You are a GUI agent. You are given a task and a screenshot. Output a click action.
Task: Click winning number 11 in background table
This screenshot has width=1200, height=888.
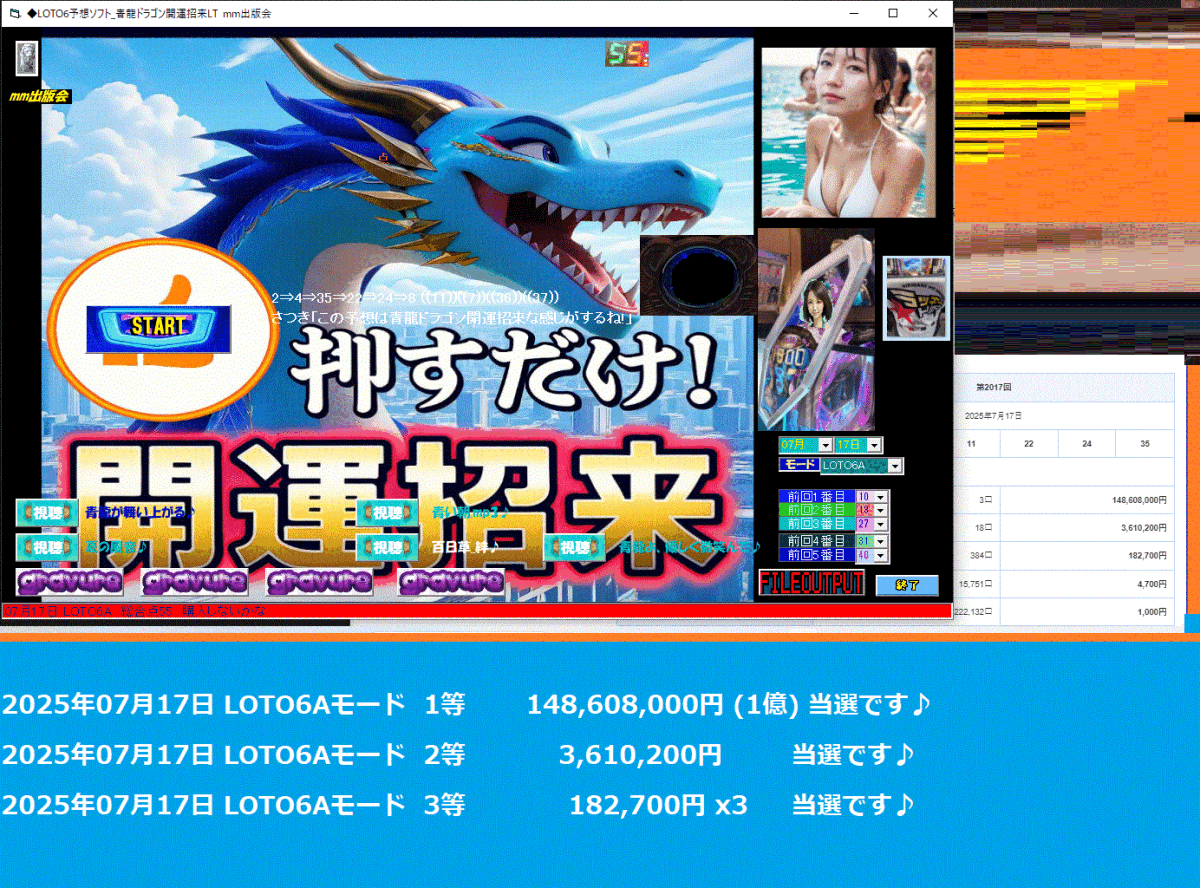tap(971, 443)
